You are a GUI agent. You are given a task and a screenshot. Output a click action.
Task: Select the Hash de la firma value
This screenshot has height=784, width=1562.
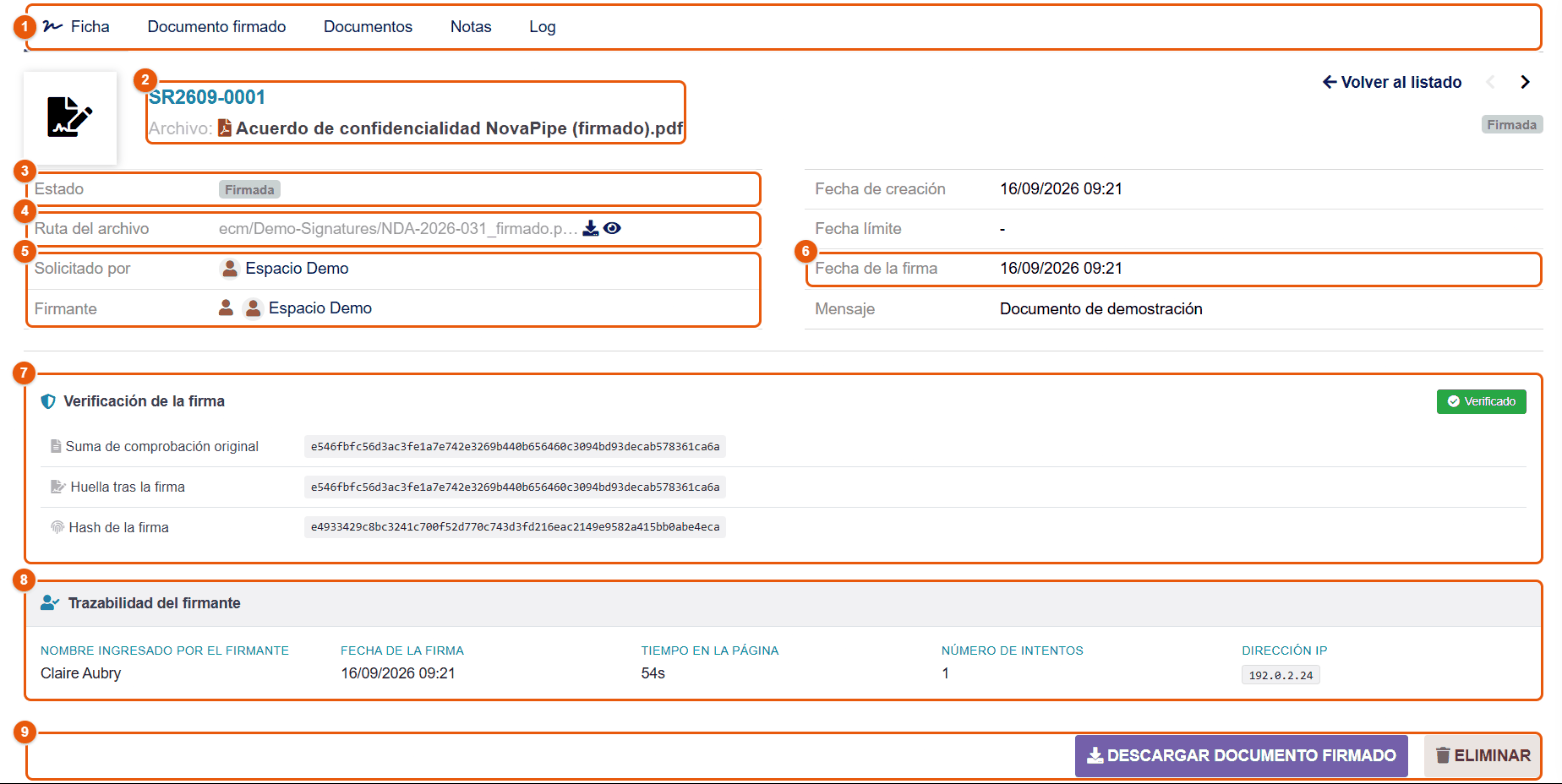515,527
